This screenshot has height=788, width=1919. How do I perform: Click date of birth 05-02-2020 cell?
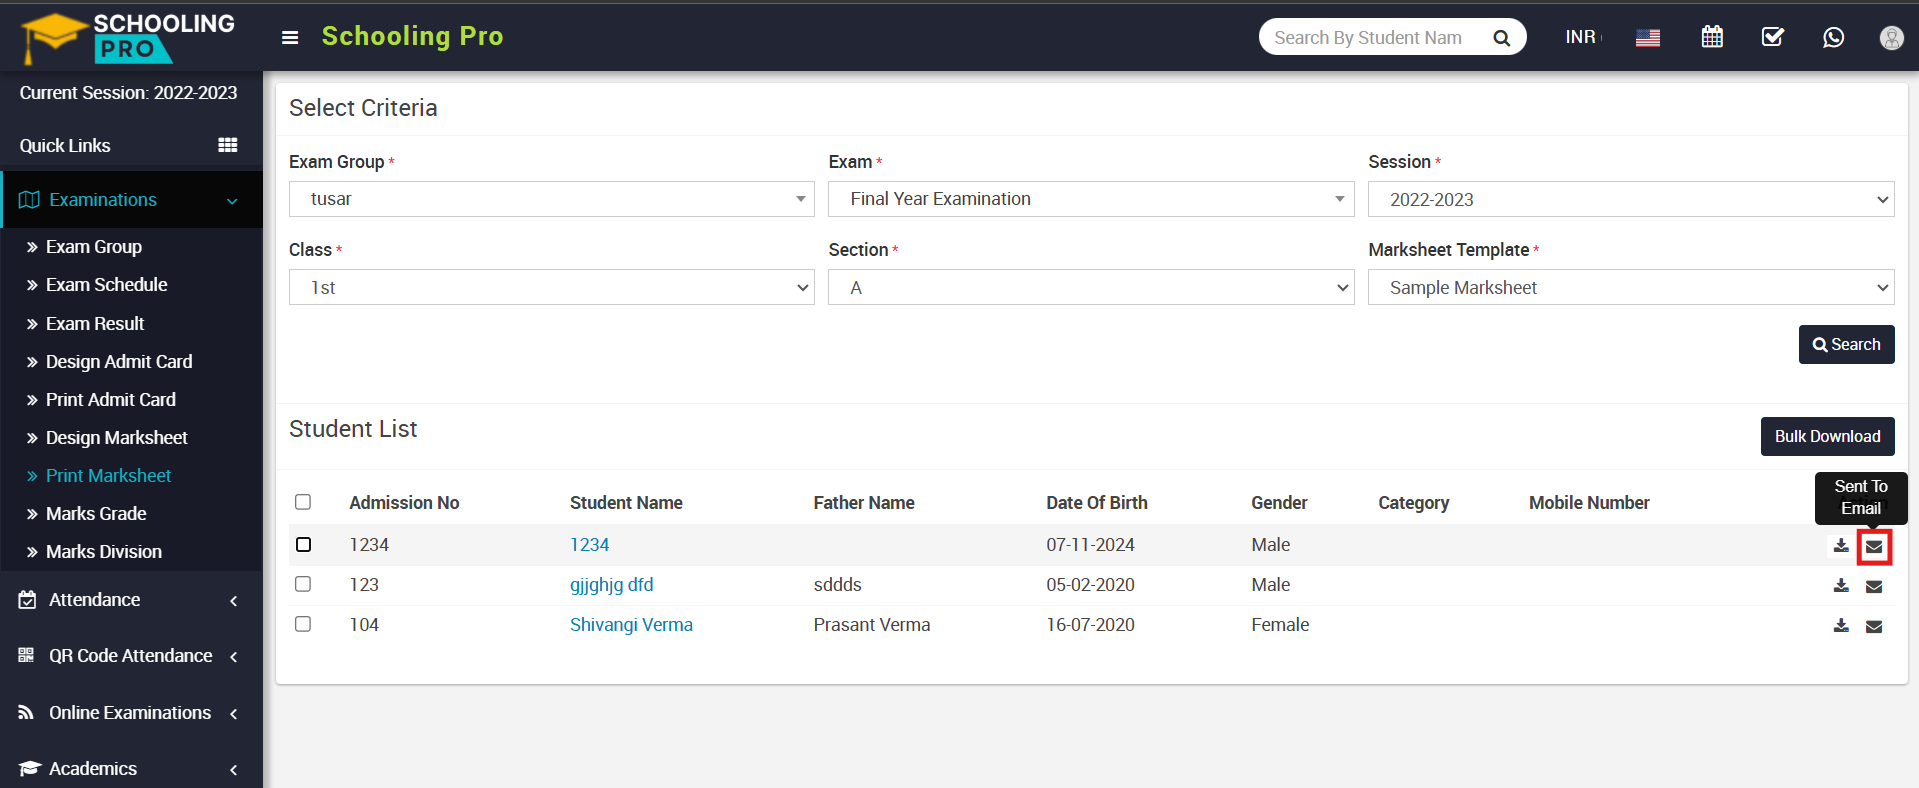click(1090, 585)
